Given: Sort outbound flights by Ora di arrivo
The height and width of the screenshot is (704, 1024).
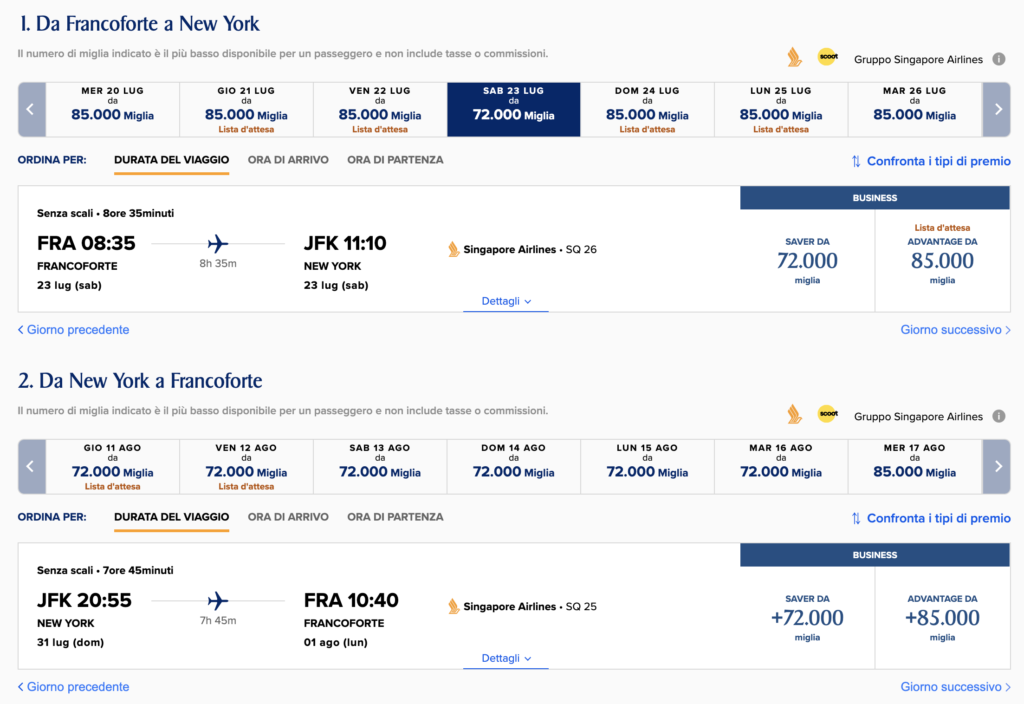Looking at the screenshot, I should pos(288,160).
